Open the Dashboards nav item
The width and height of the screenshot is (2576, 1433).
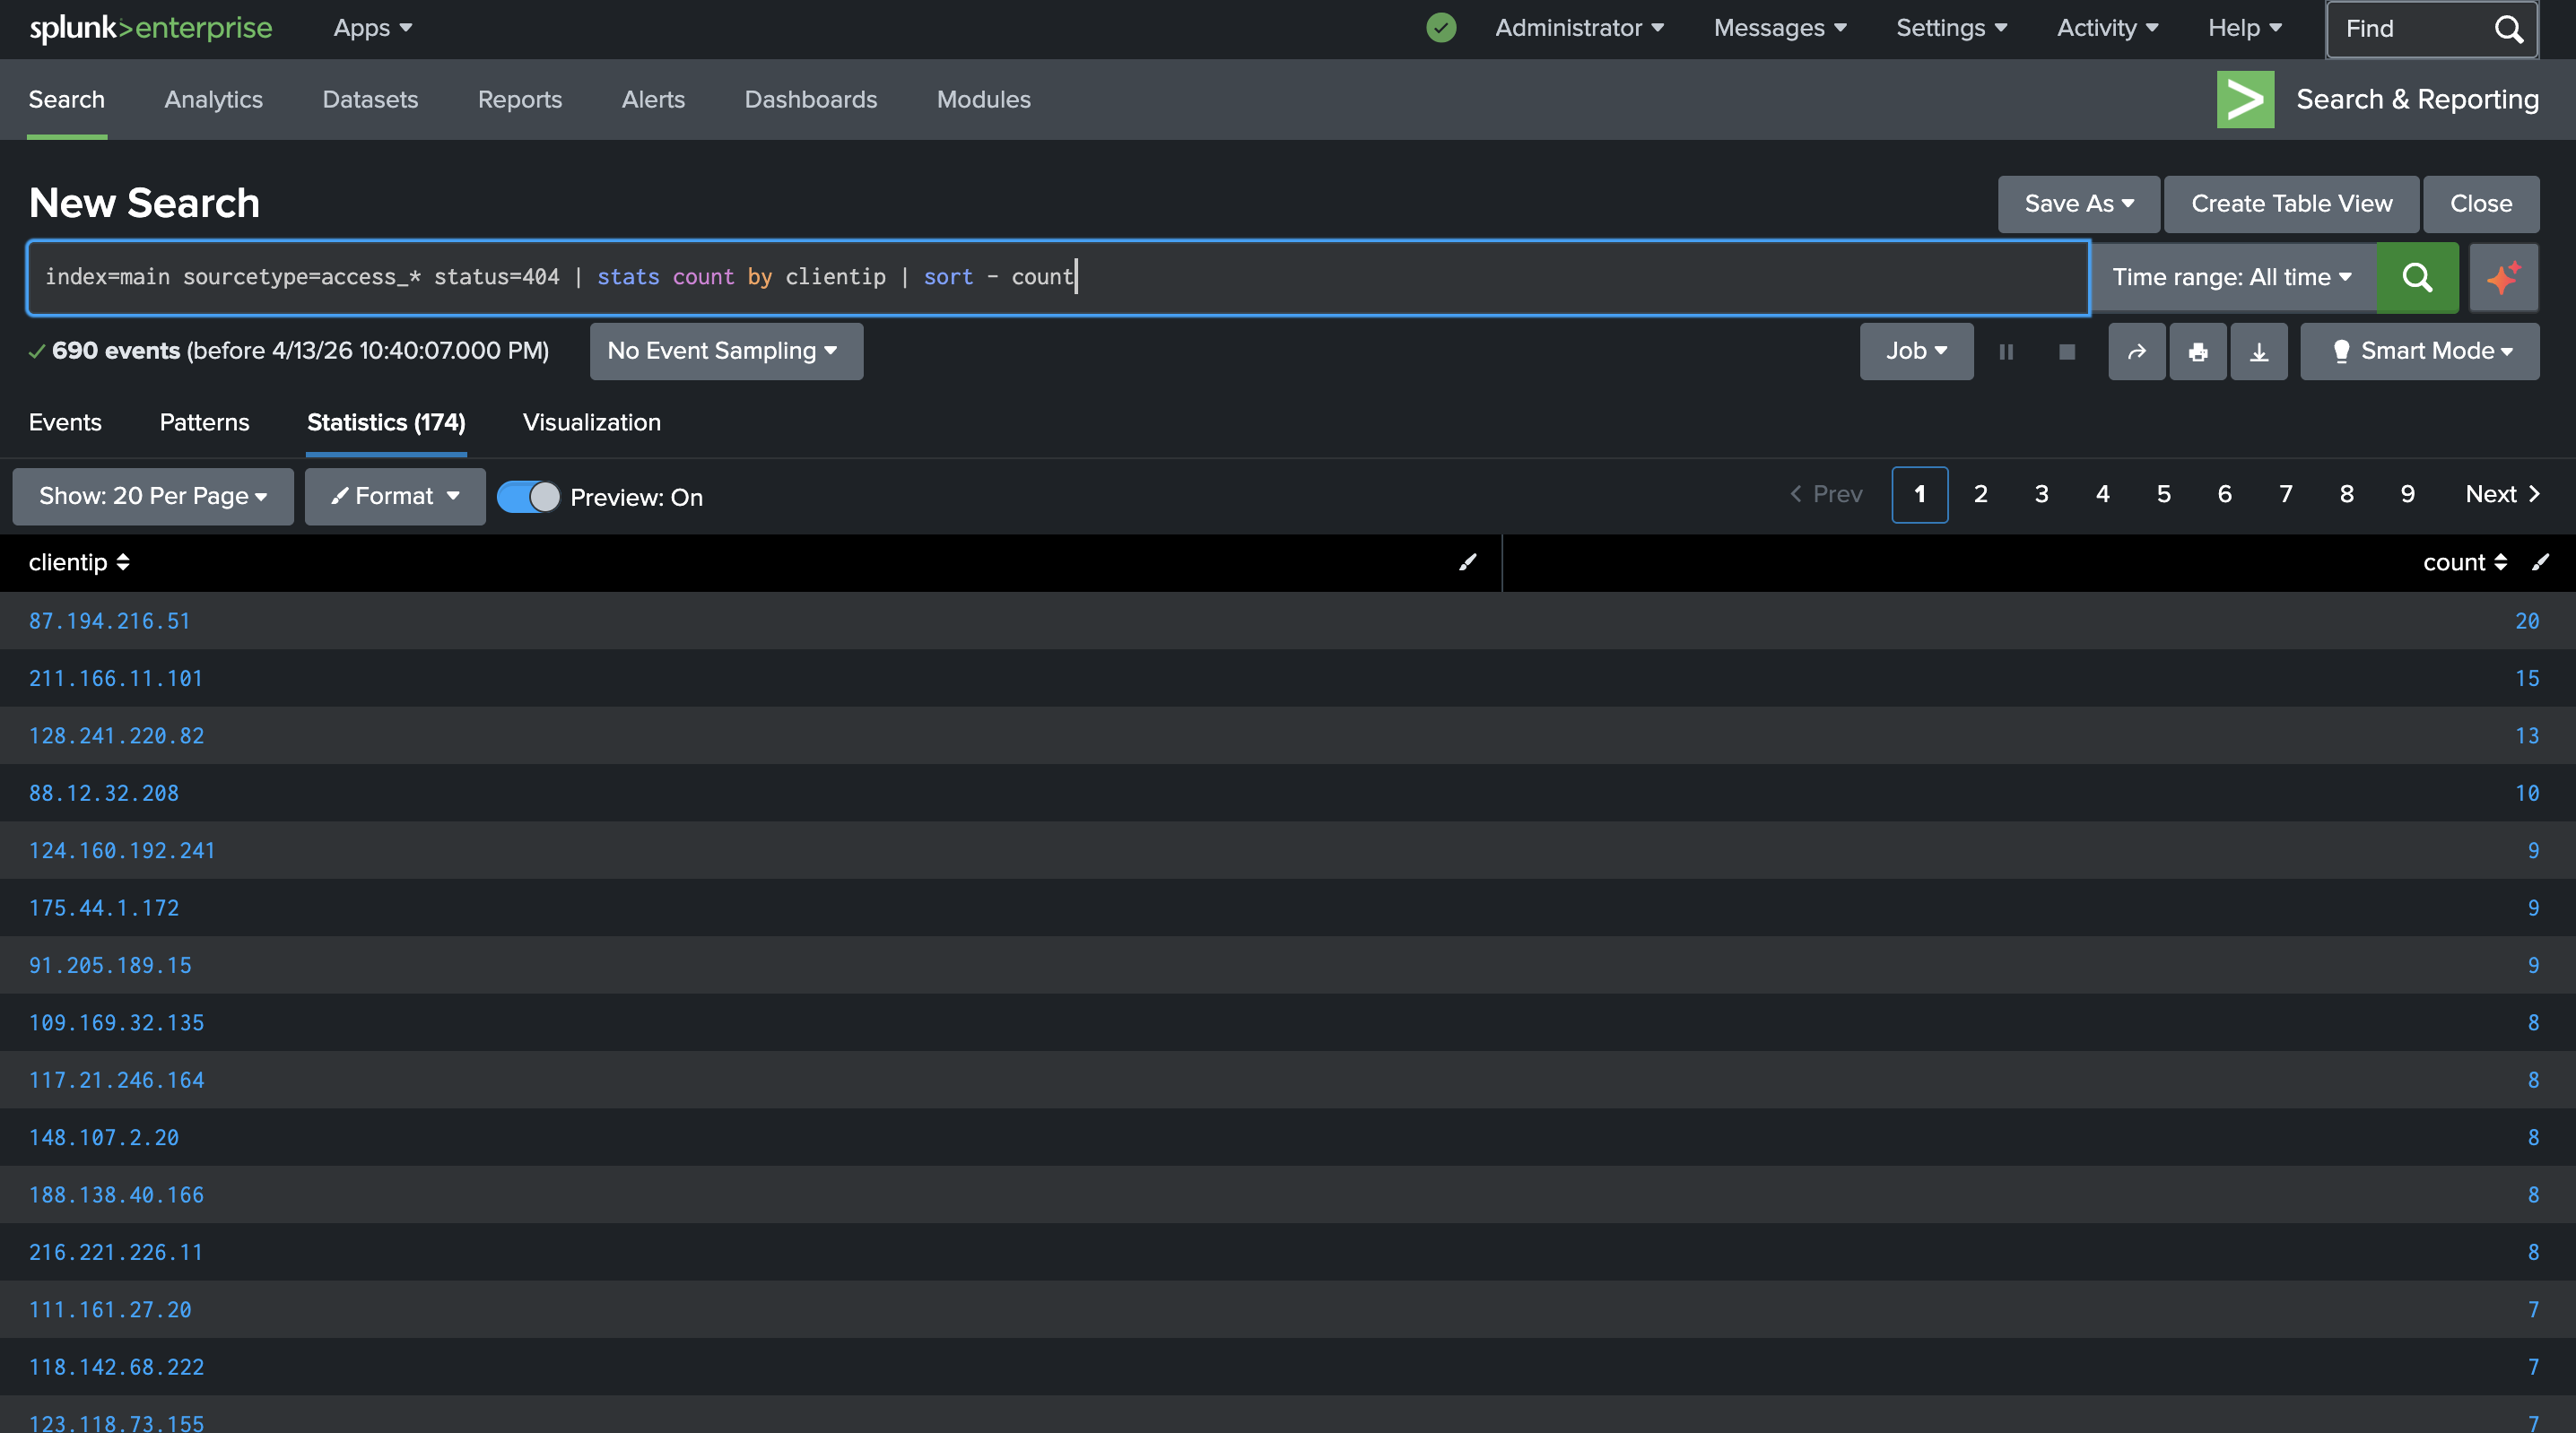pyautogui.click(x=810, y=99)
